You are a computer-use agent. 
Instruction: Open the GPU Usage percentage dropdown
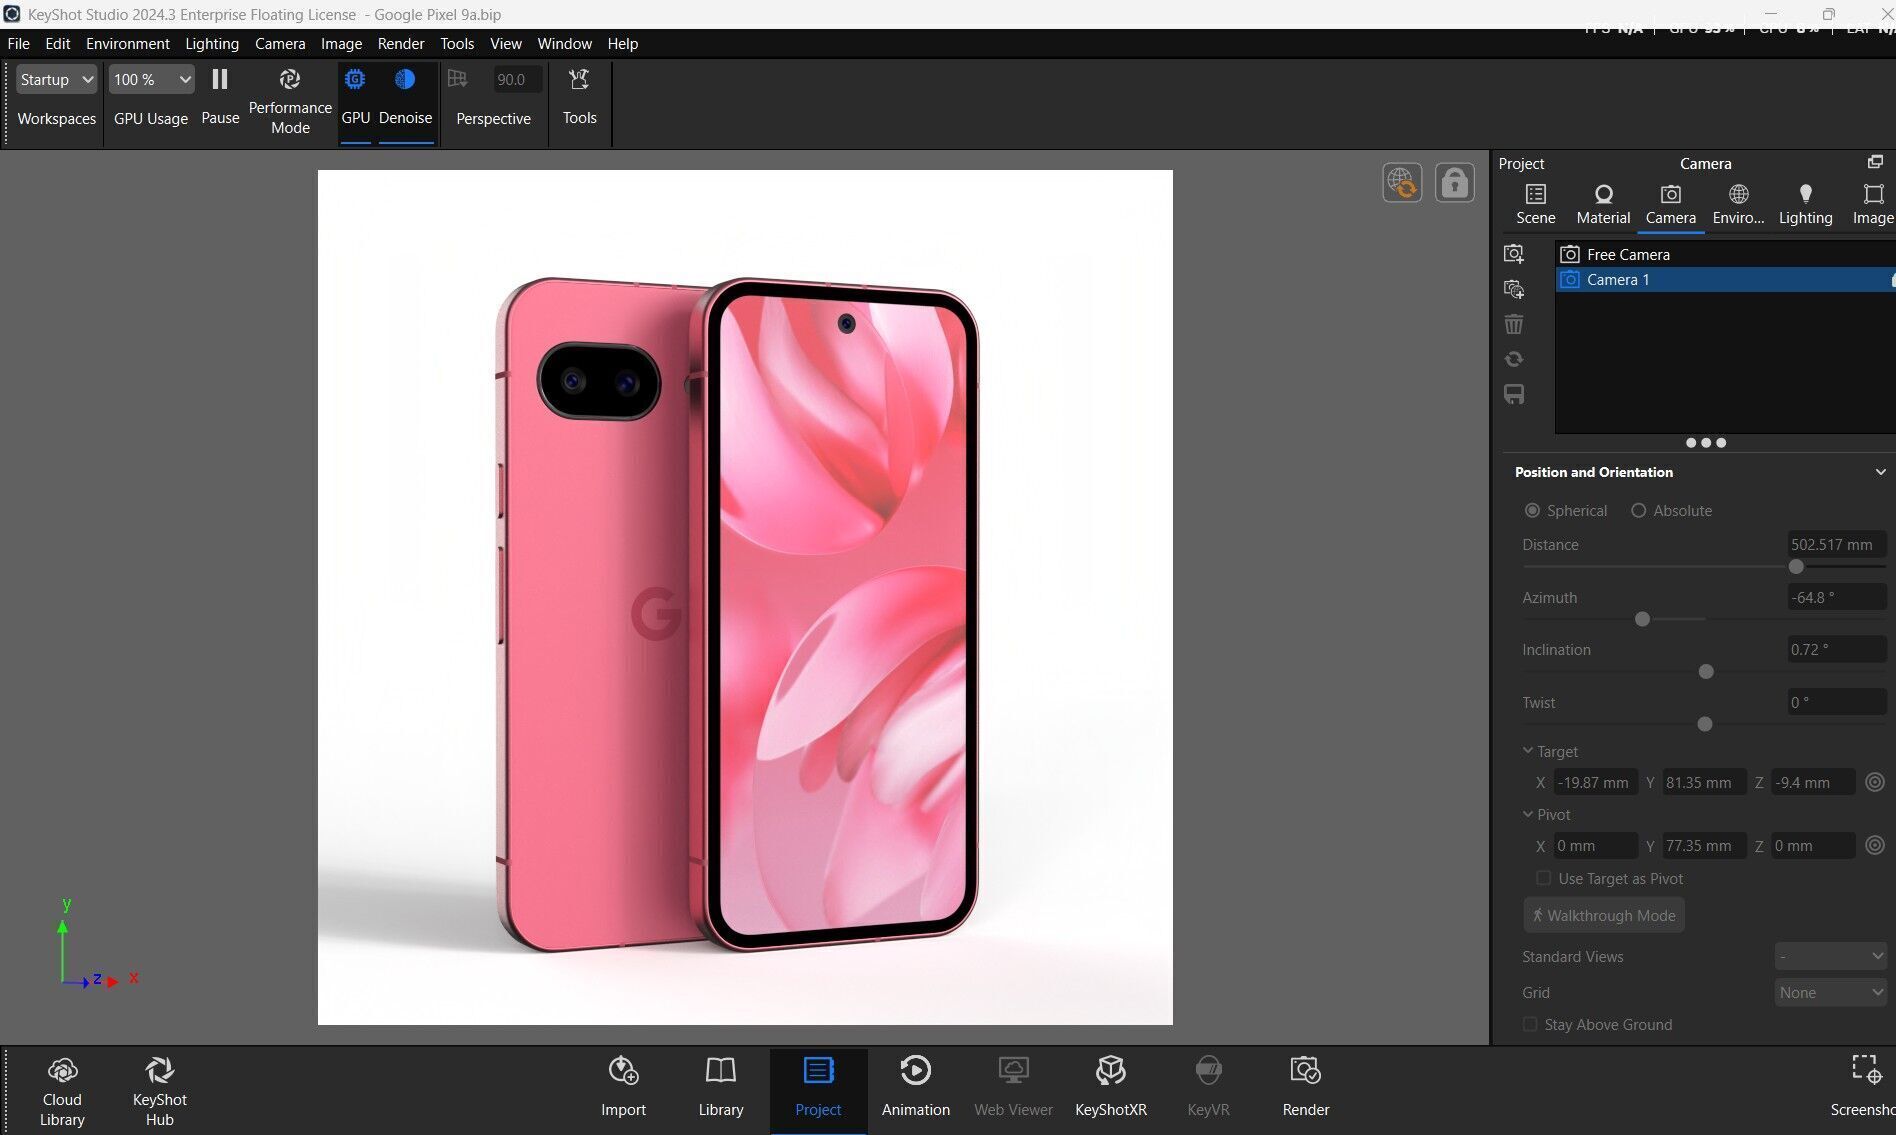point(151,79)
